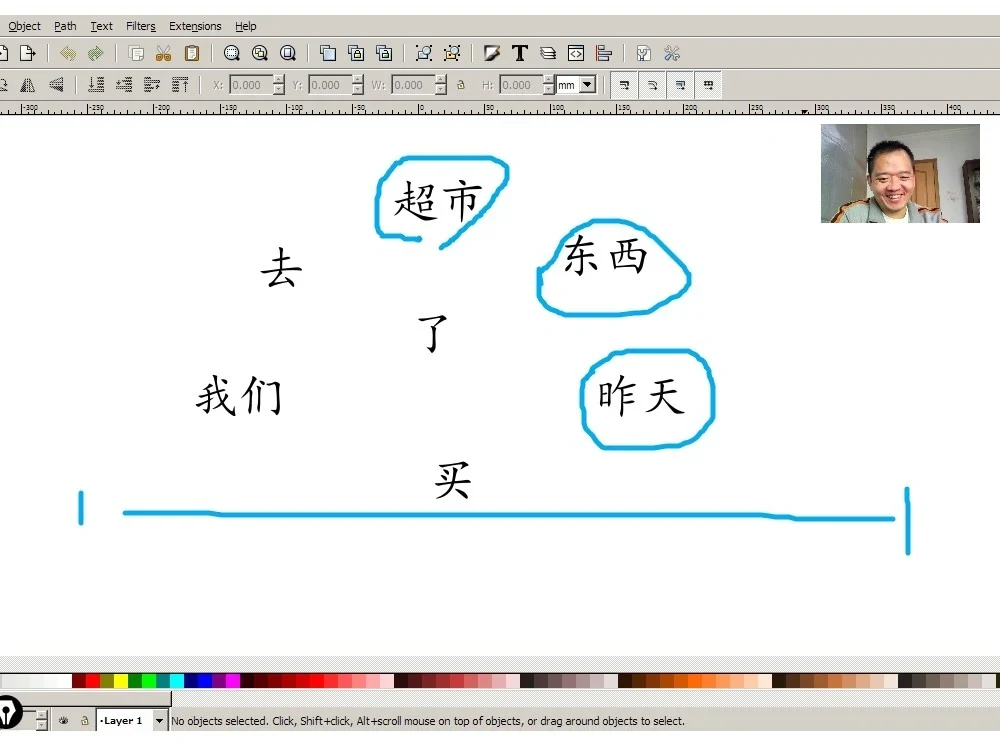
Task: Toggle third affect button for gradients
Action: (x=680, y=85)
